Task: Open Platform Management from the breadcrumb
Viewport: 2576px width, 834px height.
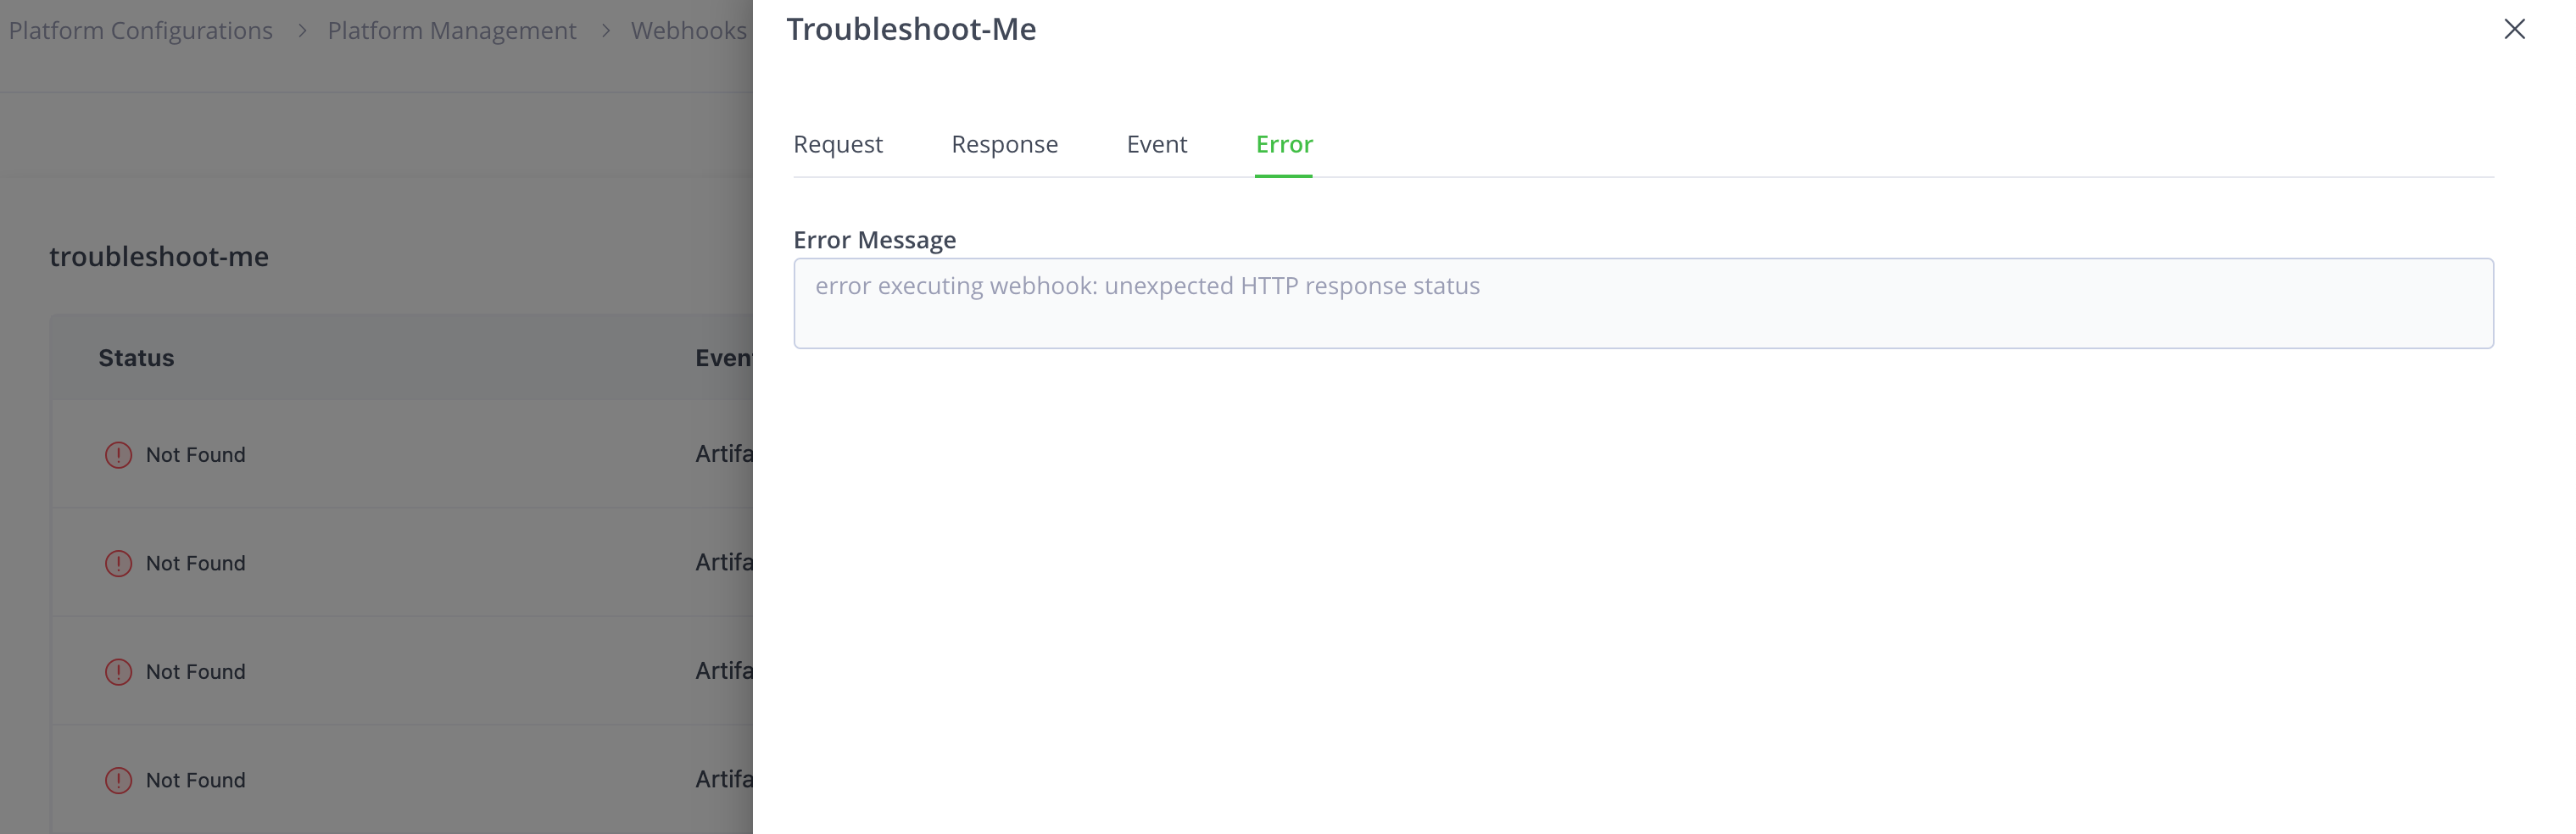Action: click(451, 30)
